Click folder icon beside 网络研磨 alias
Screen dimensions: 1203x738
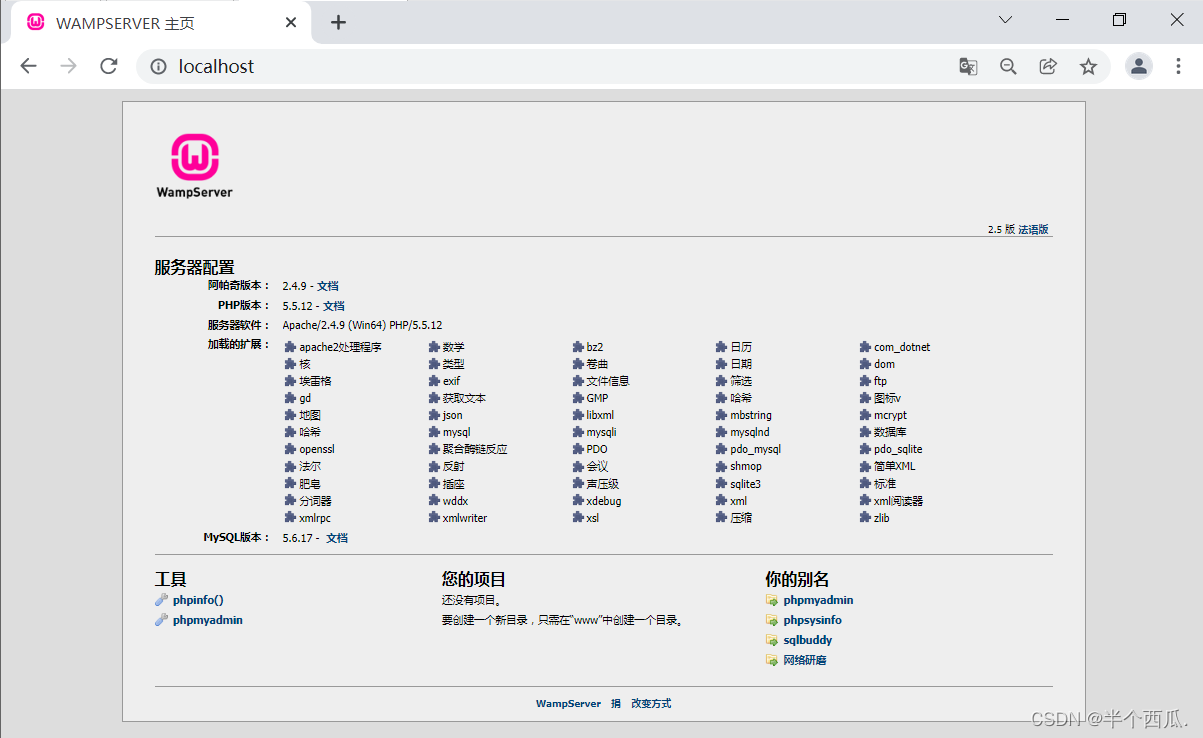click(772, 660)
